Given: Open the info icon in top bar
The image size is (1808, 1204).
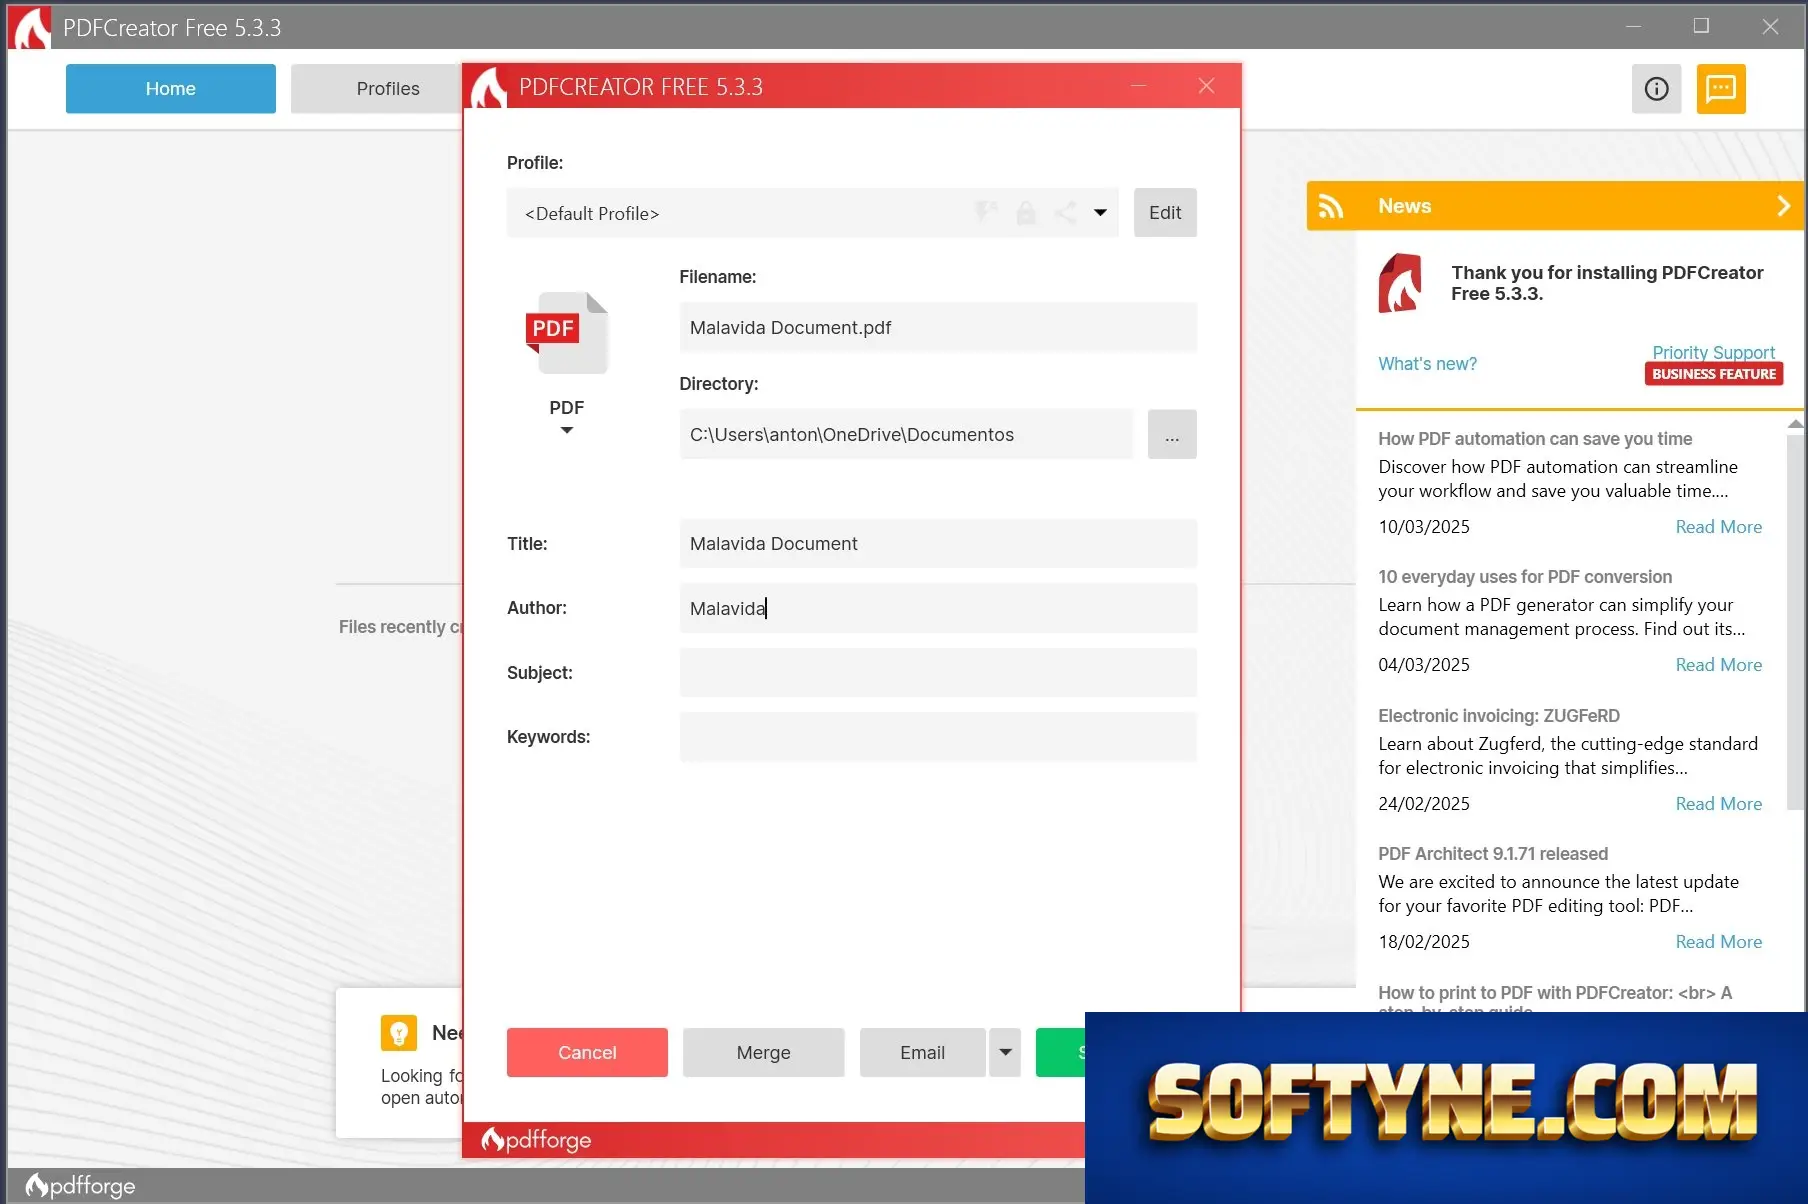Looking at the screenshot, I should pos(1656,89).
